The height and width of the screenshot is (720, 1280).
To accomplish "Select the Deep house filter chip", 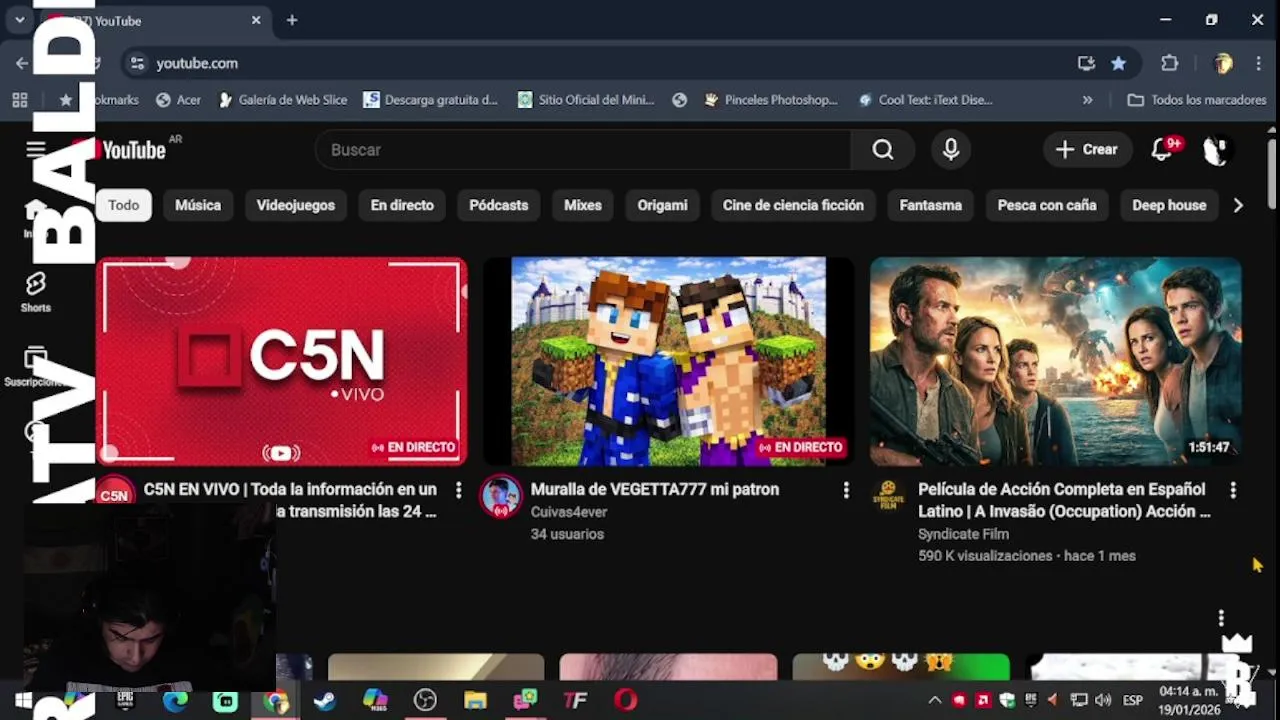I will [1169, 205].
